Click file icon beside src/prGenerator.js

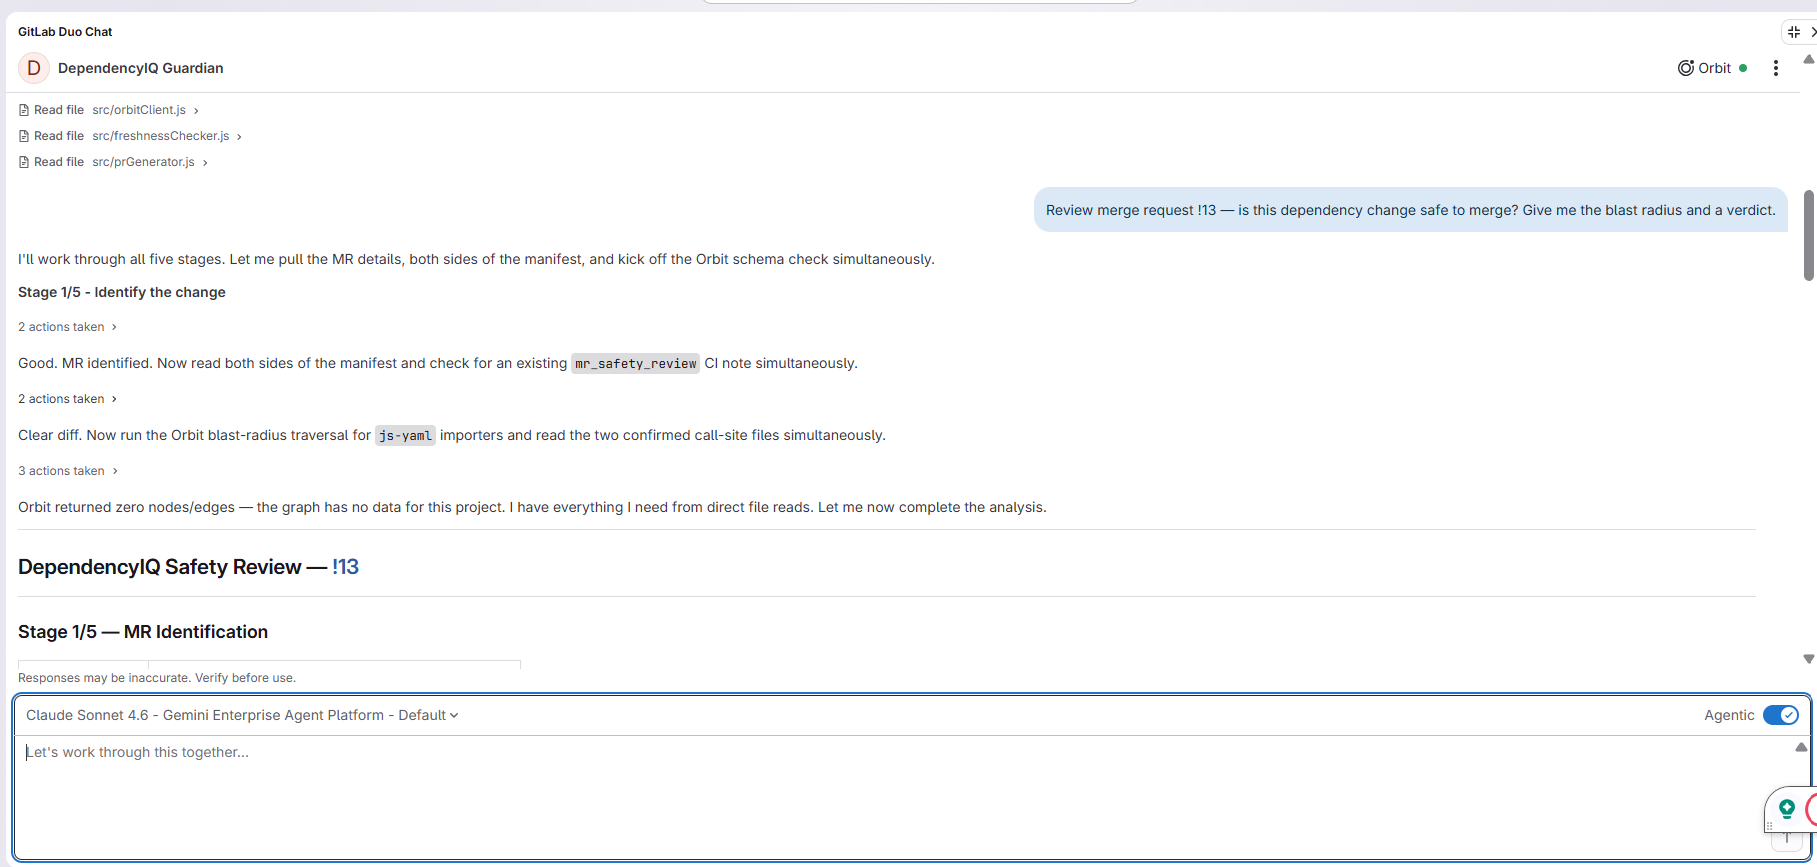pyautogui.click(x=24, y=162)
